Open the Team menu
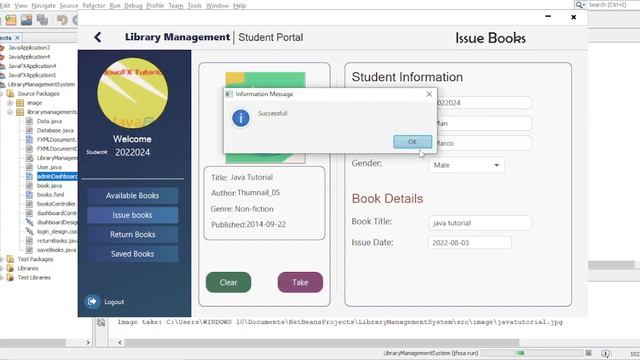The height and width of the screenshot is (360, 640). click(x=176, y=6)
